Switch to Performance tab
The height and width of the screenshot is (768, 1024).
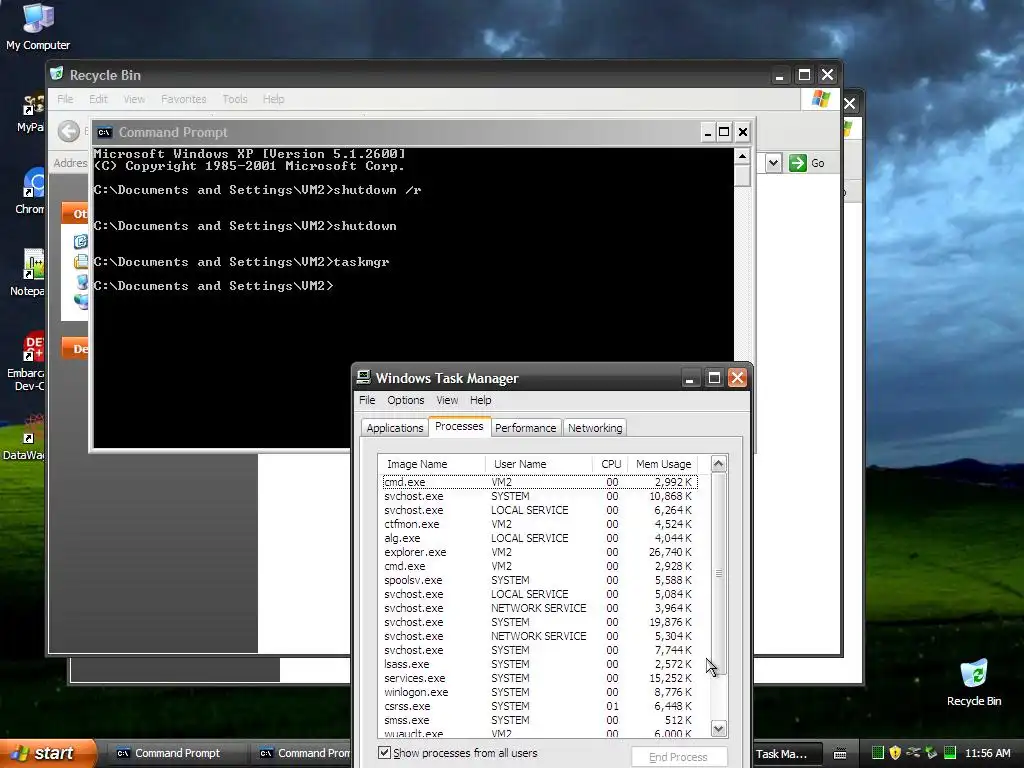coord(526,428)
